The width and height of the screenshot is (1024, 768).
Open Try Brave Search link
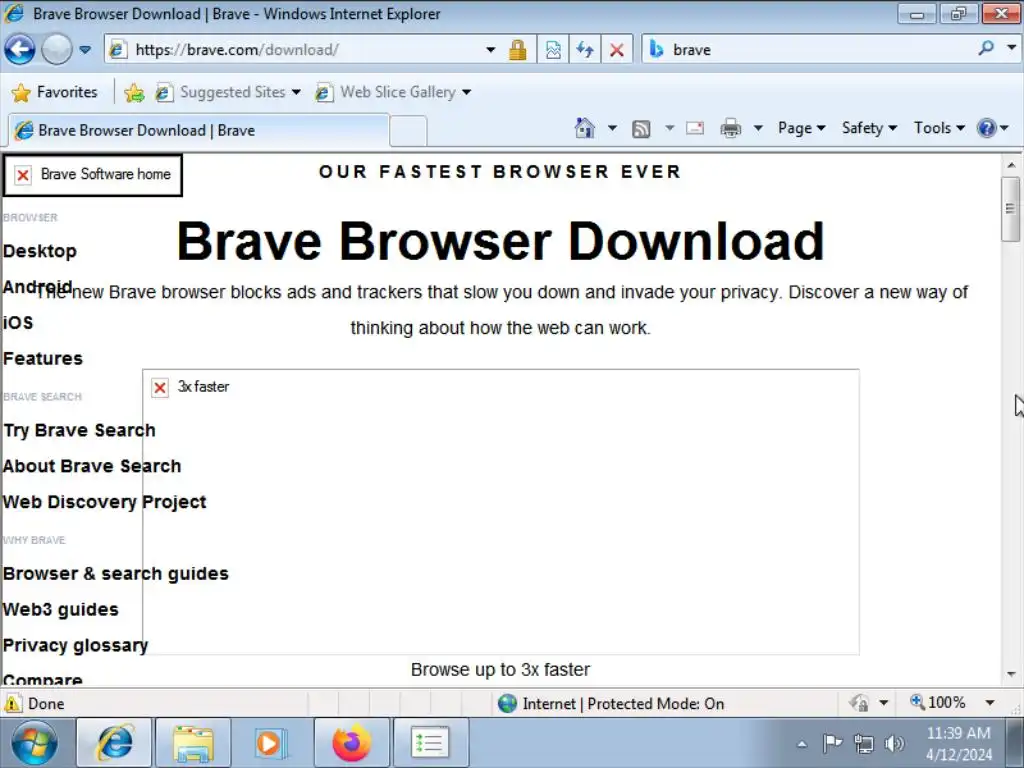[79, 430]
